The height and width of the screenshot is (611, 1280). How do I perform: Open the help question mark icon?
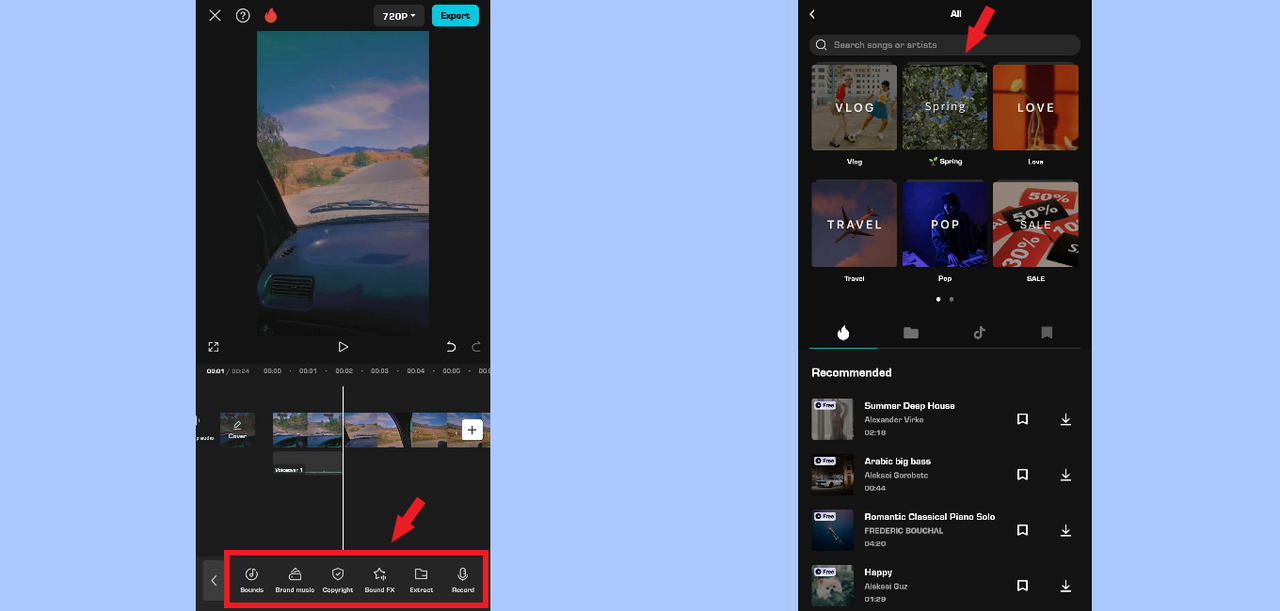click(x=243, y=16)
